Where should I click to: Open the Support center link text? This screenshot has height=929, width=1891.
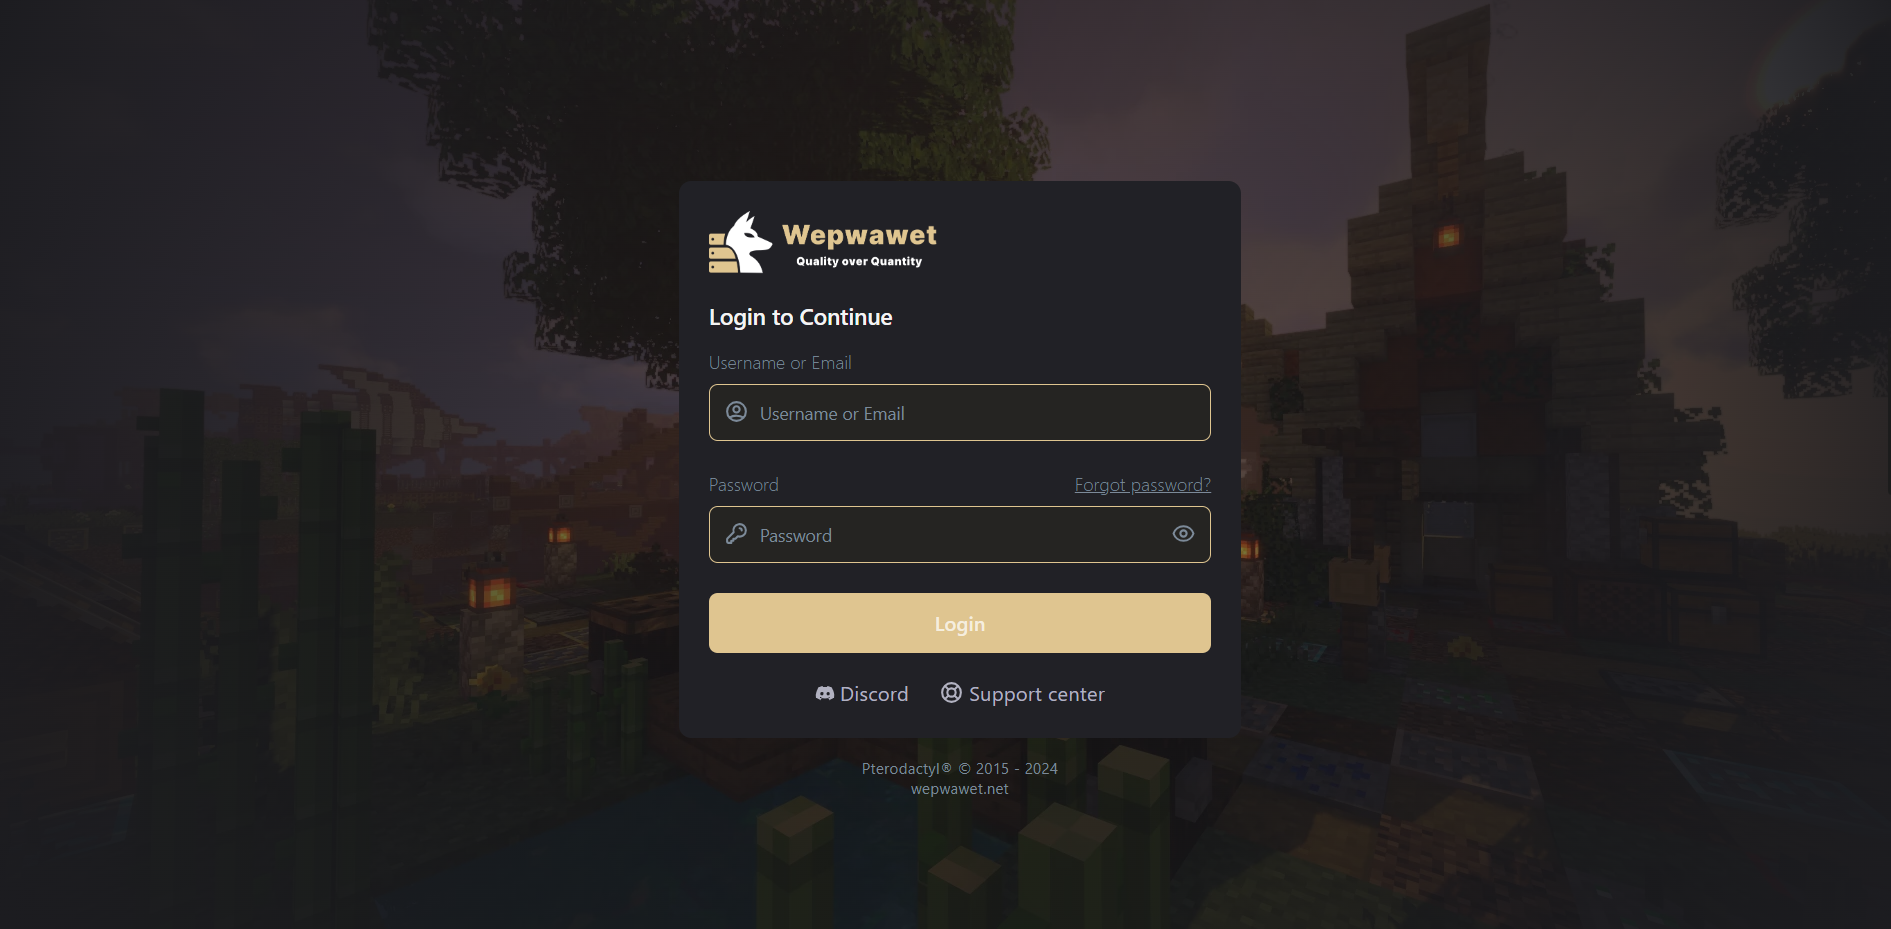coord(1037,694)
